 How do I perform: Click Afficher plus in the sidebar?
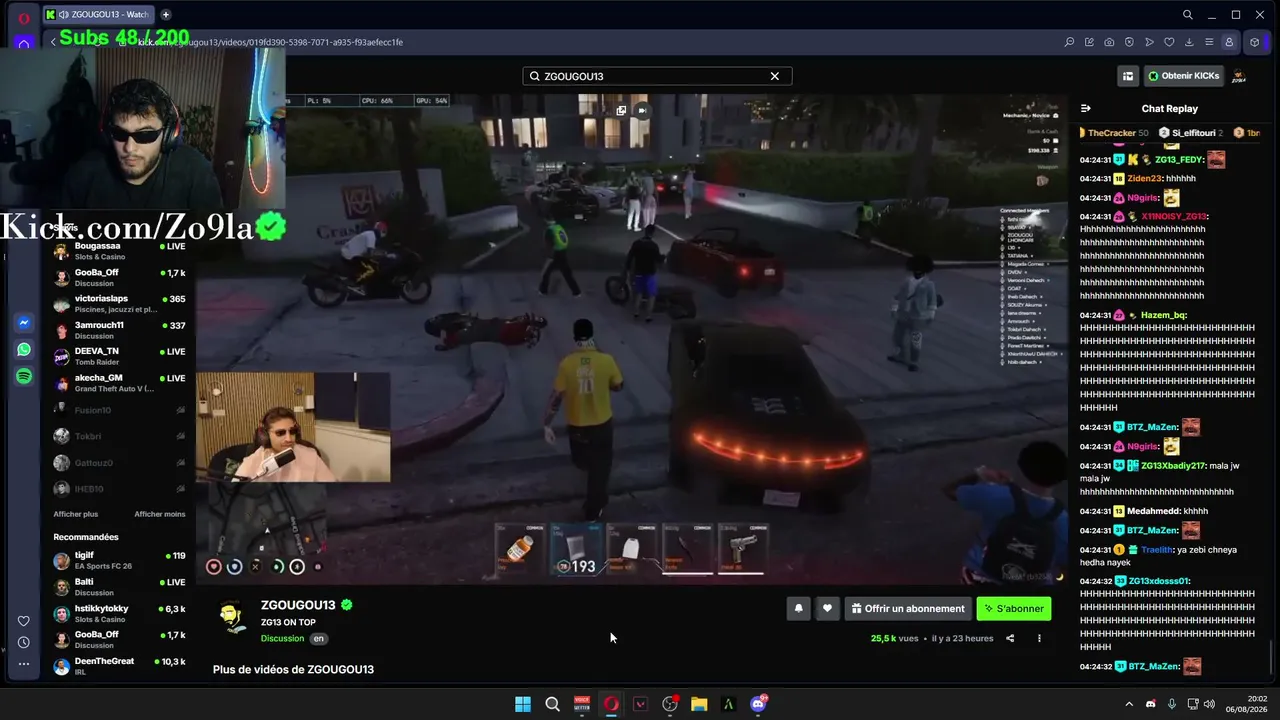[x=76, y=514]
